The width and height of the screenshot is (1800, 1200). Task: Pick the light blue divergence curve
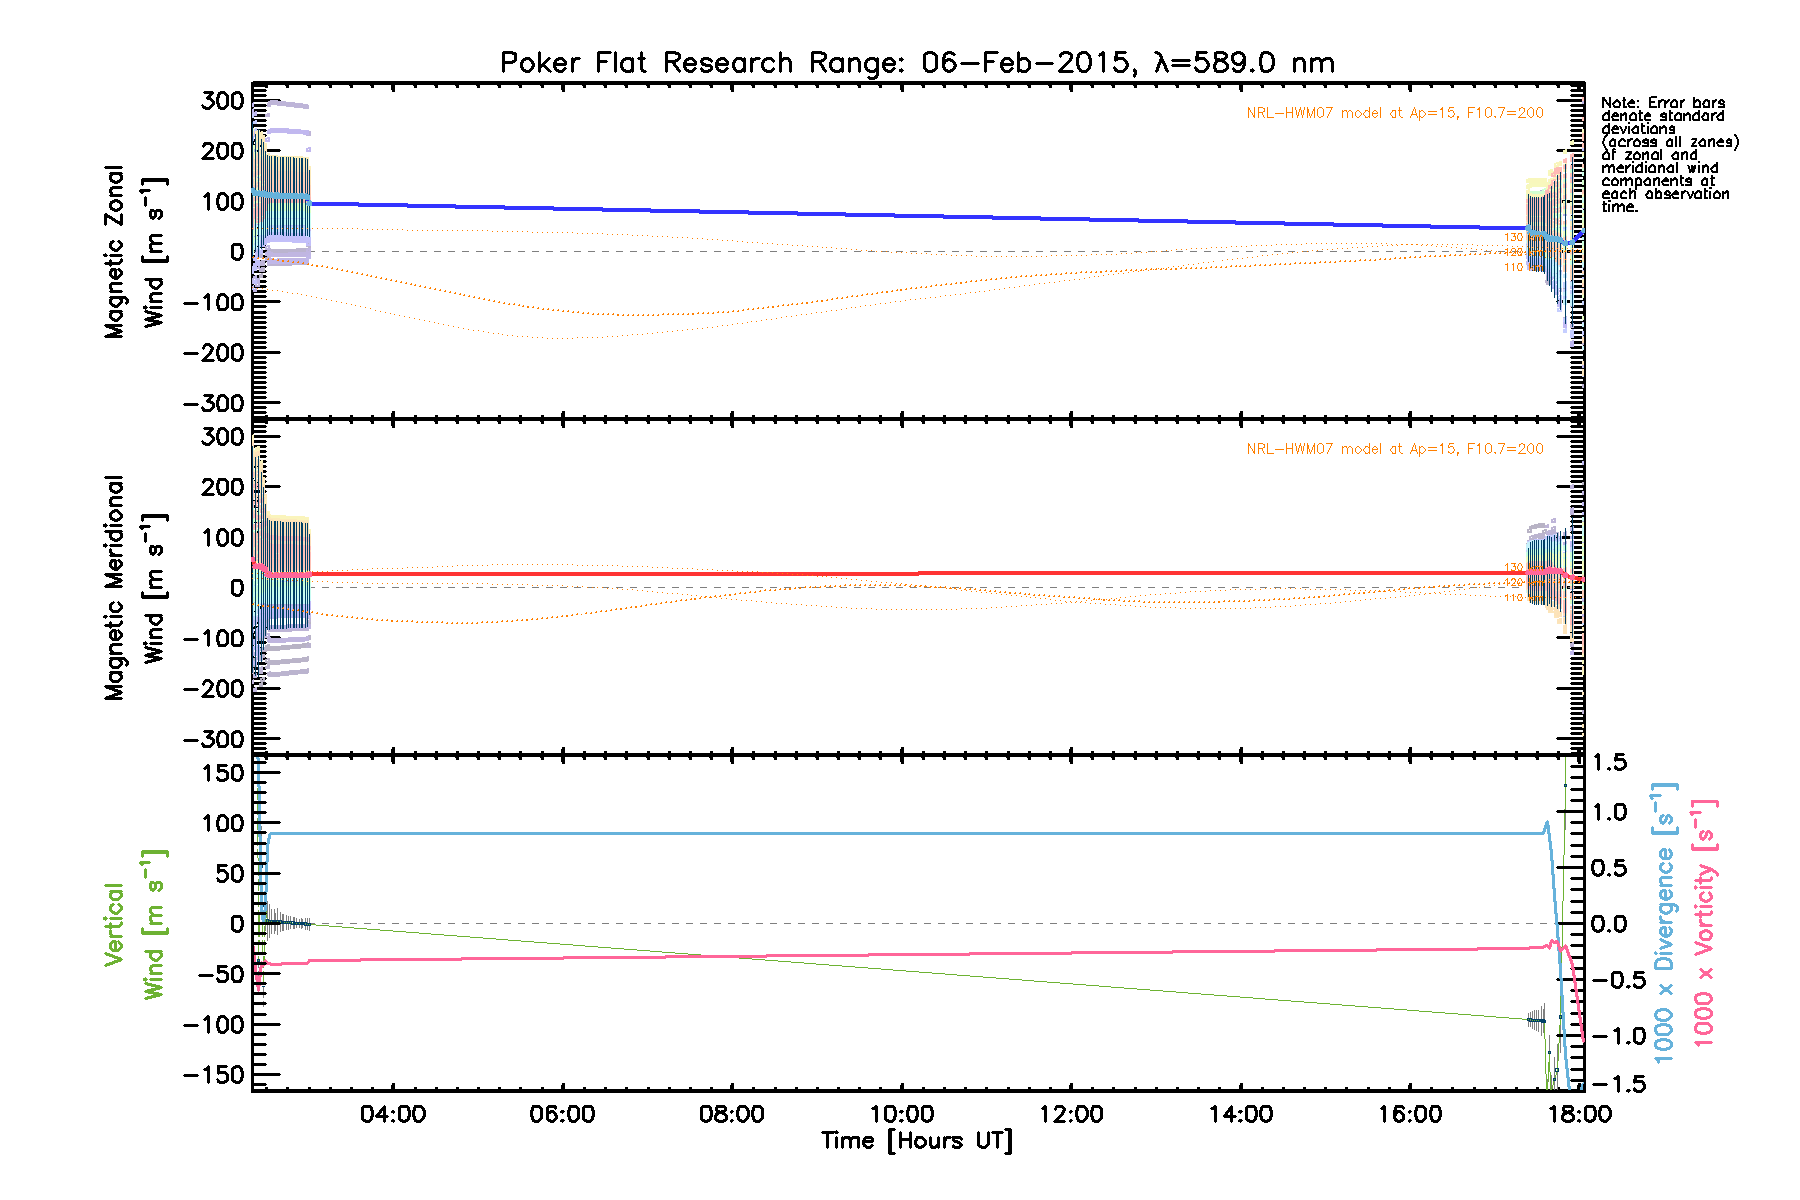coord(900,833)
